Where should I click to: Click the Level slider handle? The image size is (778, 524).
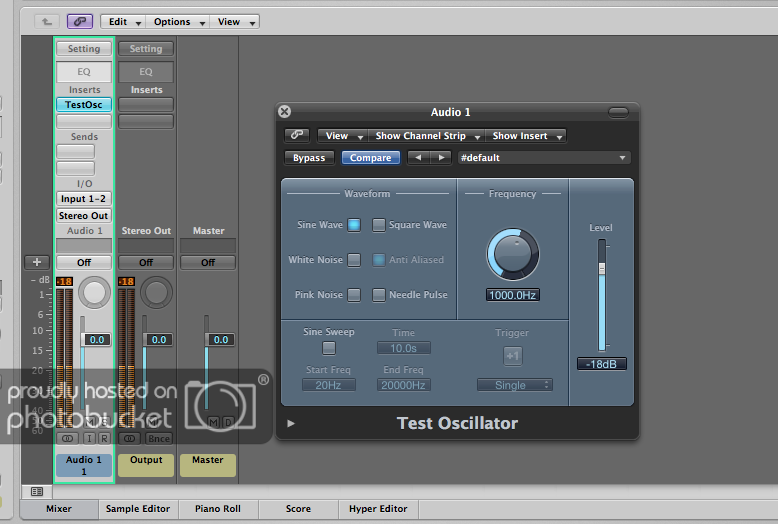[601, 268]
